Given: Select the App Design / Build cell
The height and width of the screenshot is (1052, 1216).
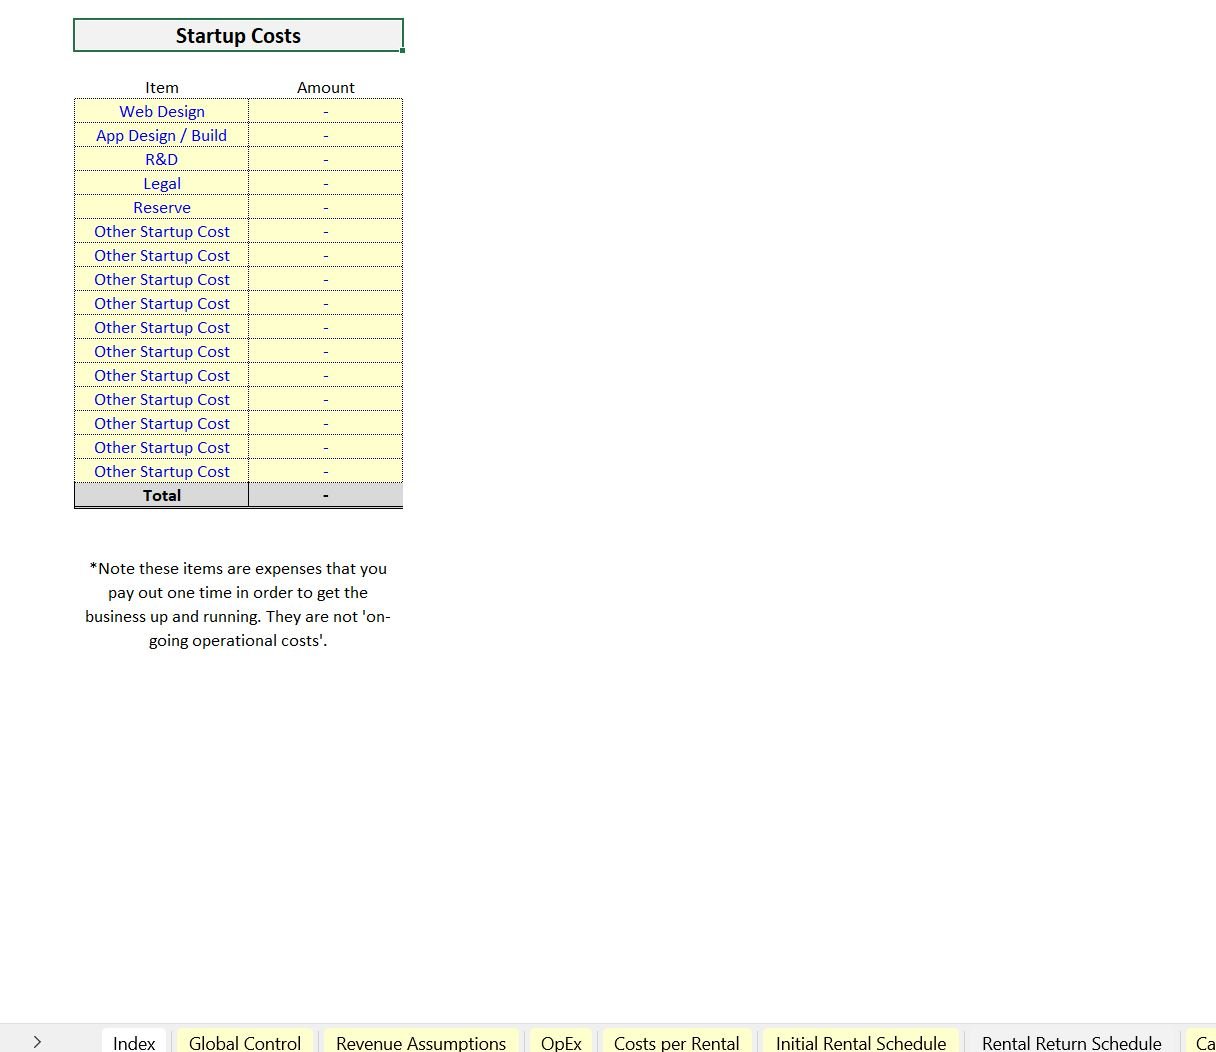Looking at the screenshot, I should click(x=162, y=135).
